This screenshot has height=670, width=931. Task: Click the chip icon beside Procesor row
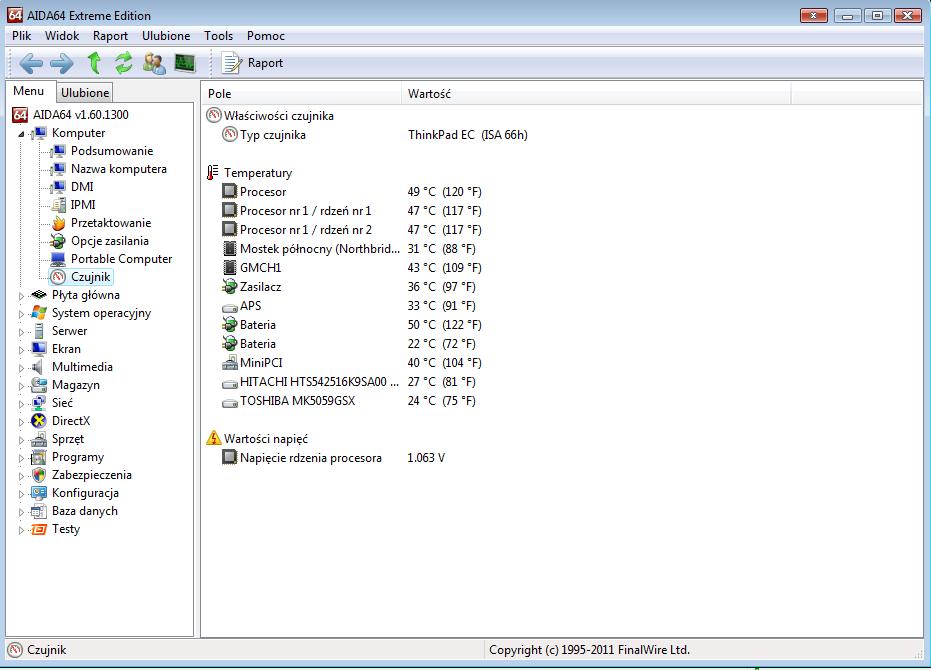point(229,191)
